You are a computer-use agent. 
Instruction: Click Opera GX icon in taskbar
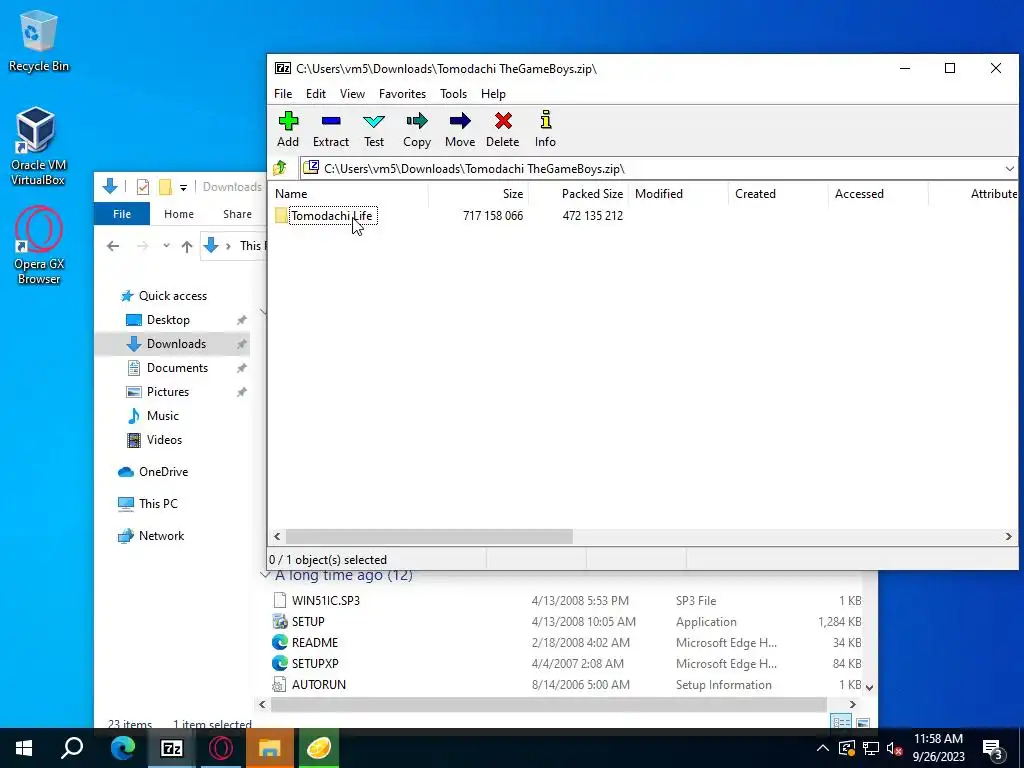tap(221, 748)
